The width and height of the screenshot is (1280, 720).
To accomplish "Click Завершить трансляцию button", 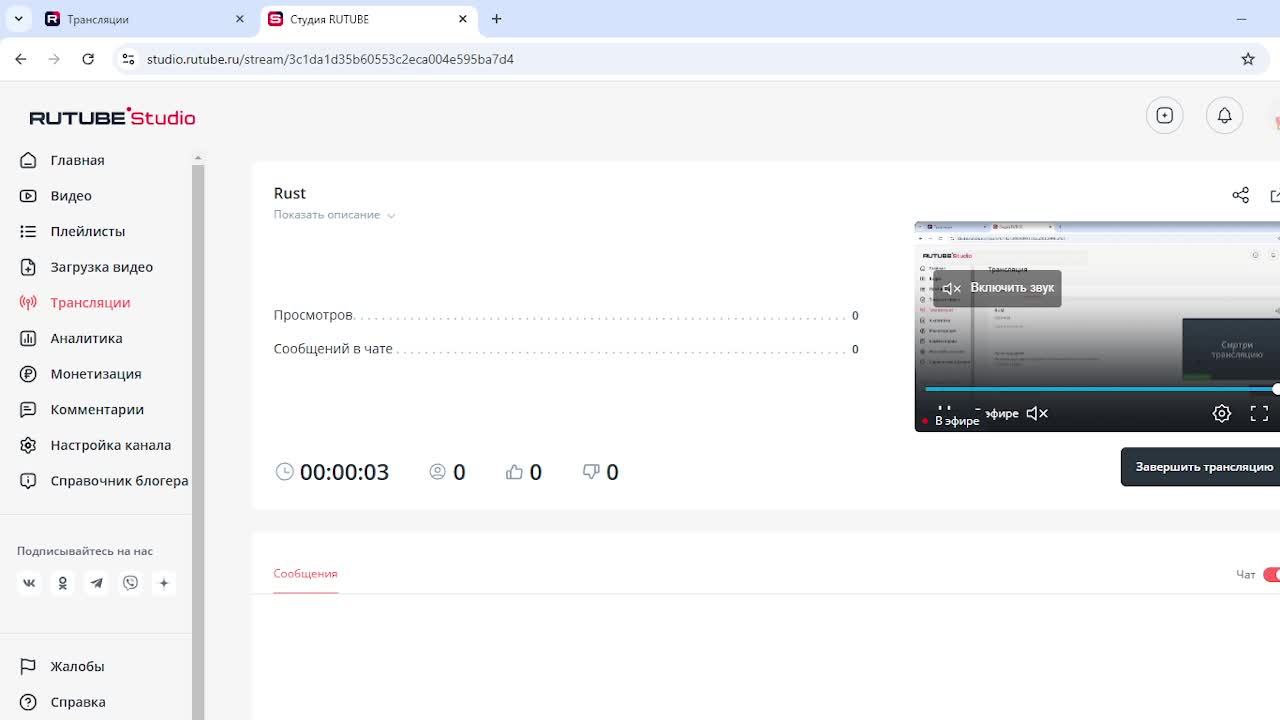I will 1200,467.
